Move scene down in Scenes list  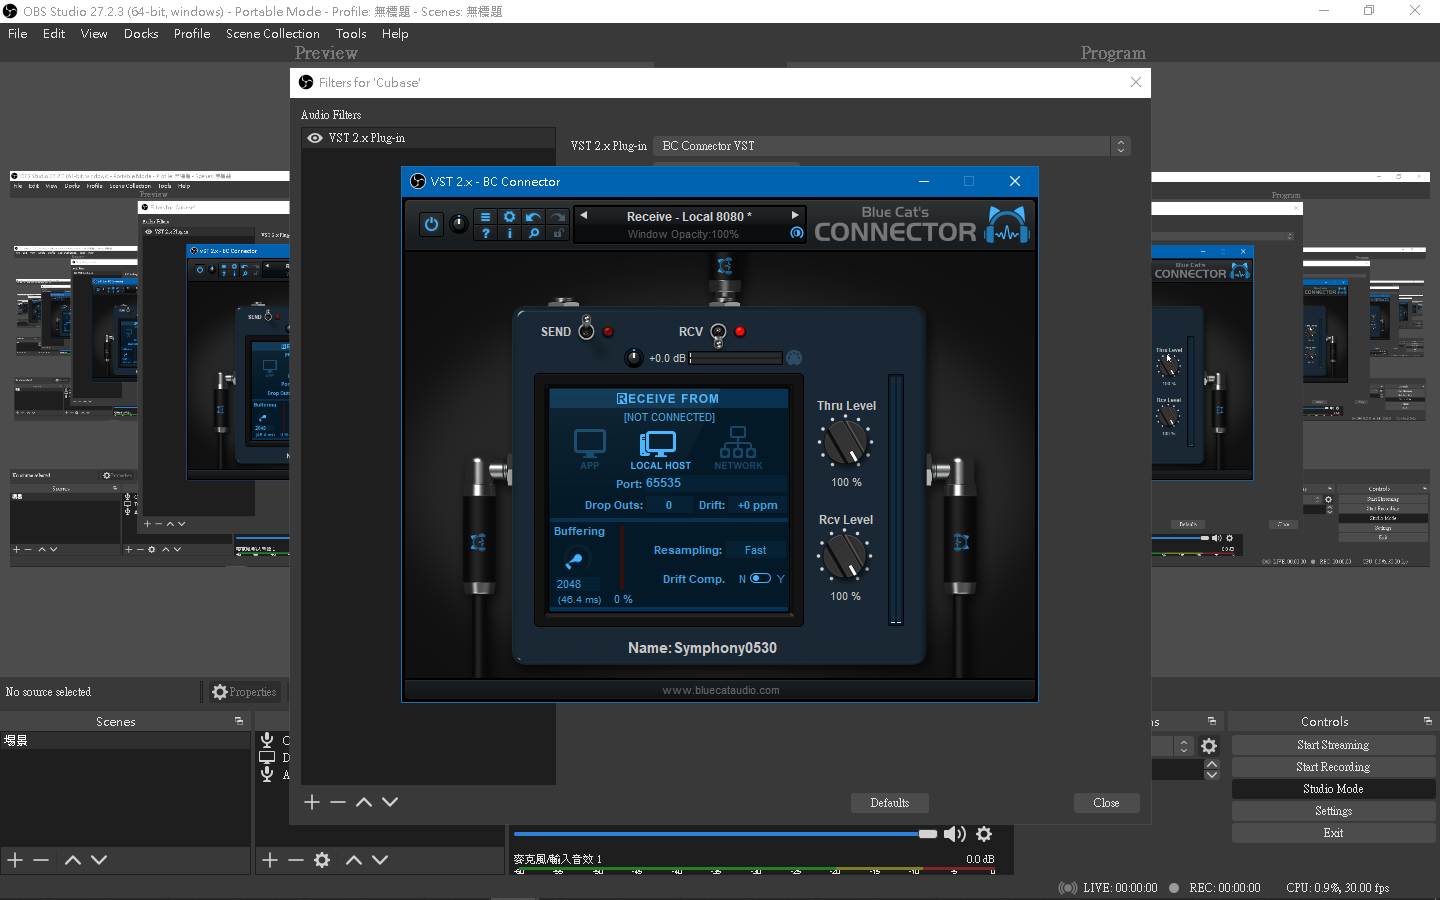pos(99,860)
